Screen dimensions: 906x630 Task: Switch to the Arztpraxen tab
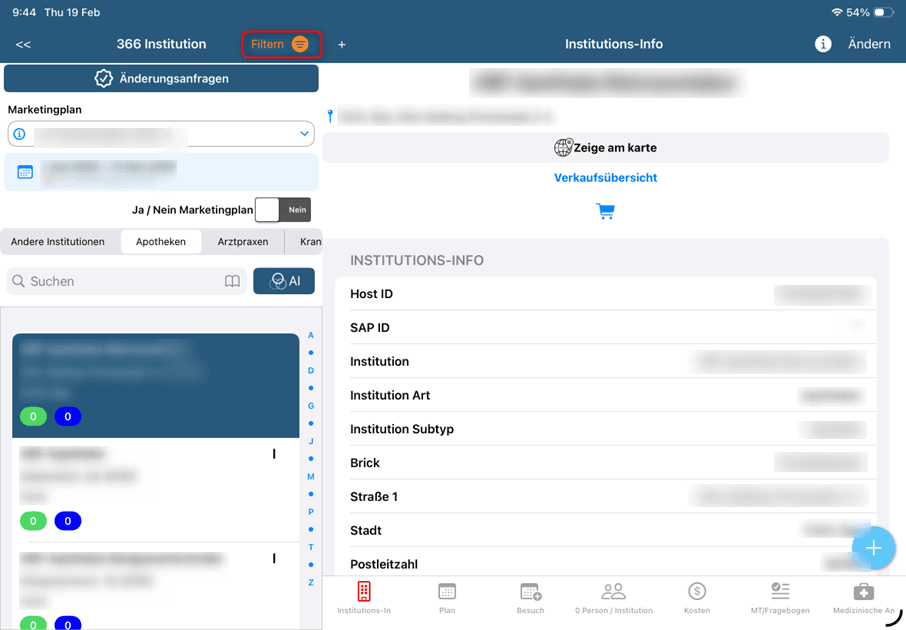point(243,242)
